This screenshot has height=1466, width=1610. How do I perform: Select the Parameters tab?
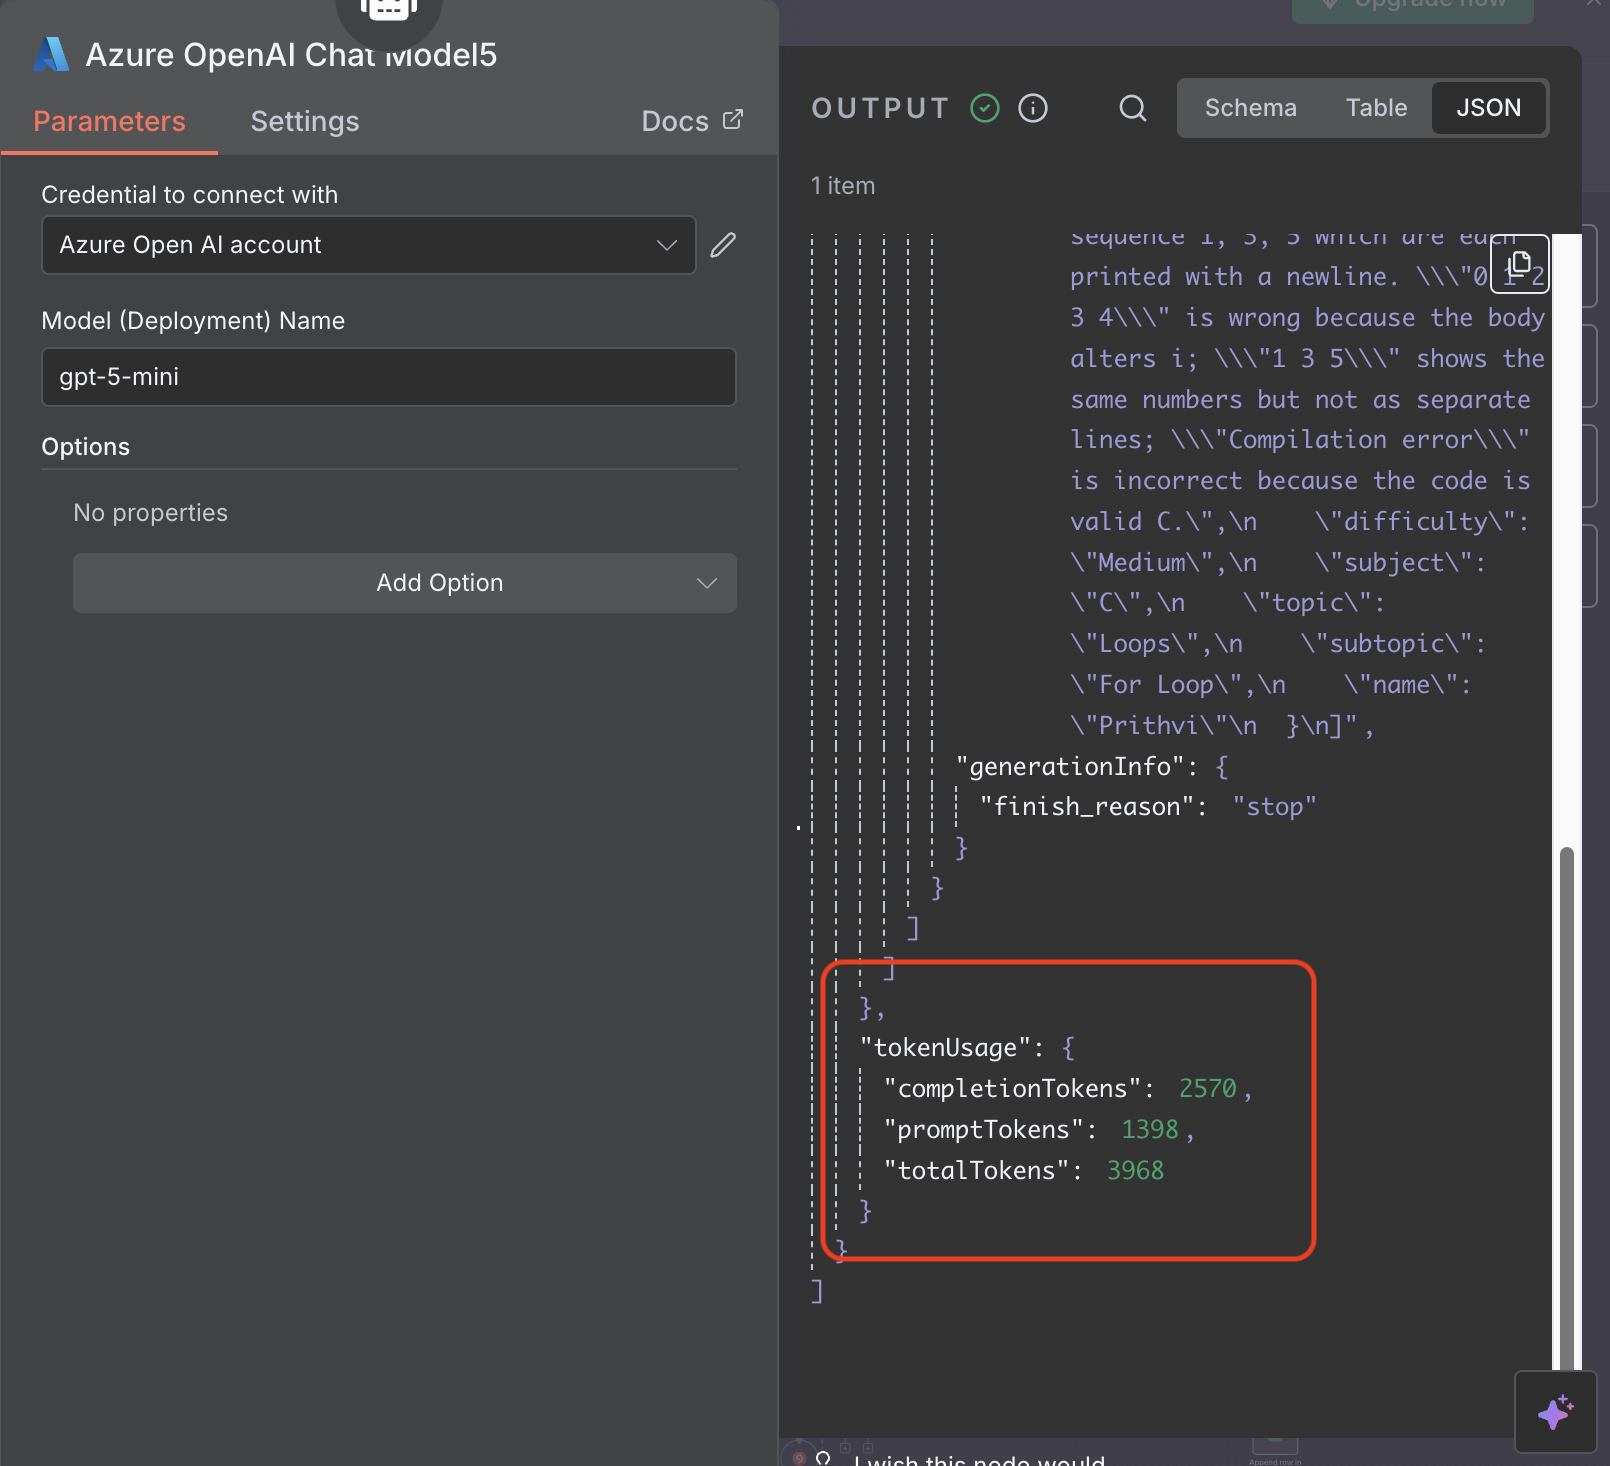pos(109,121)
